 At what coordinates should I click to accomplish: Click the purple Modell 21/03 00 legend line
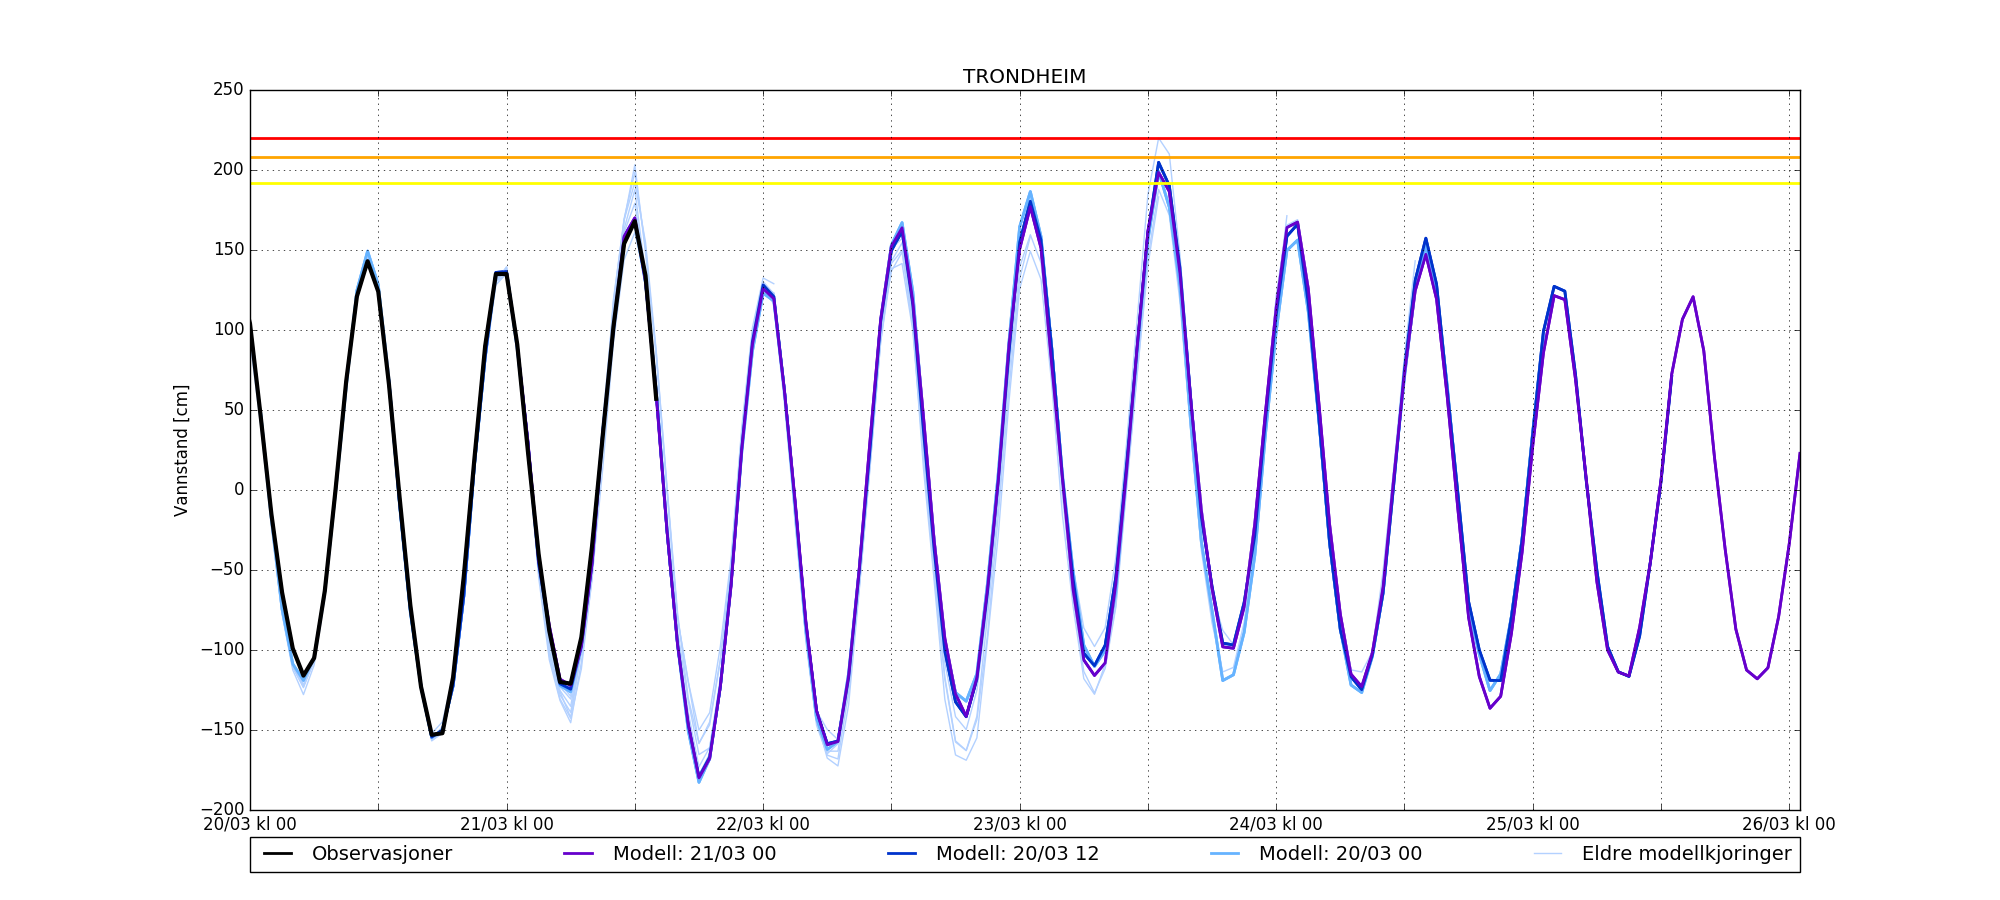pos(579,854)
